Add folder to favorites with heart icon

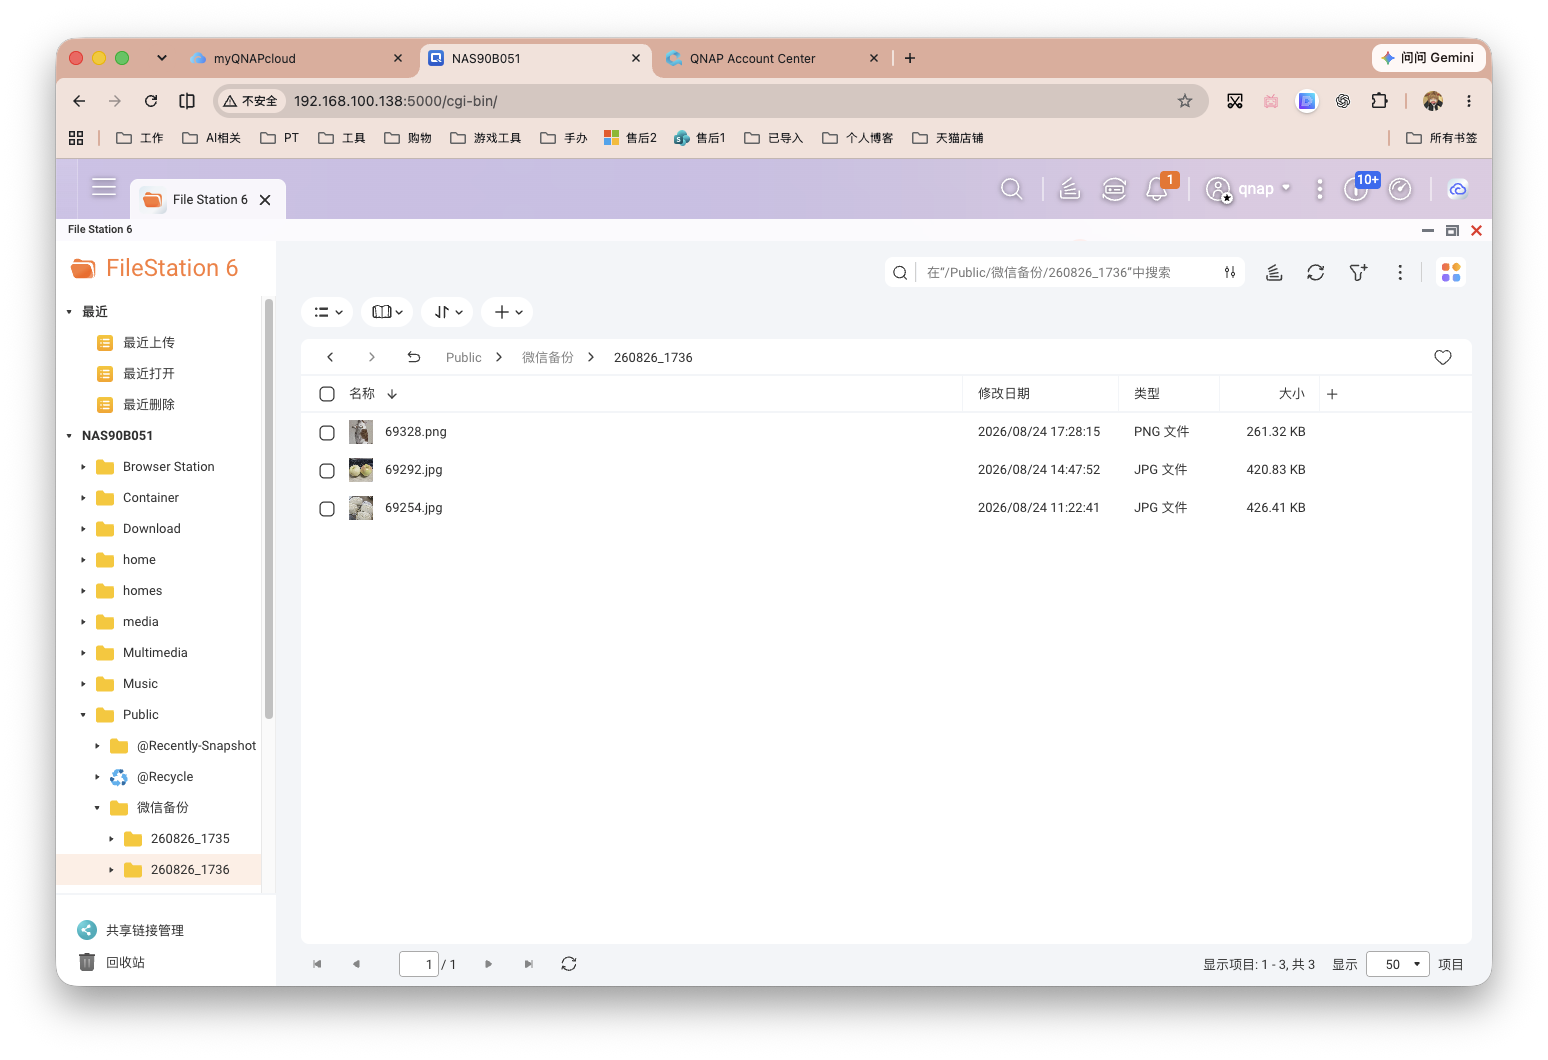tap(1443, 357)
